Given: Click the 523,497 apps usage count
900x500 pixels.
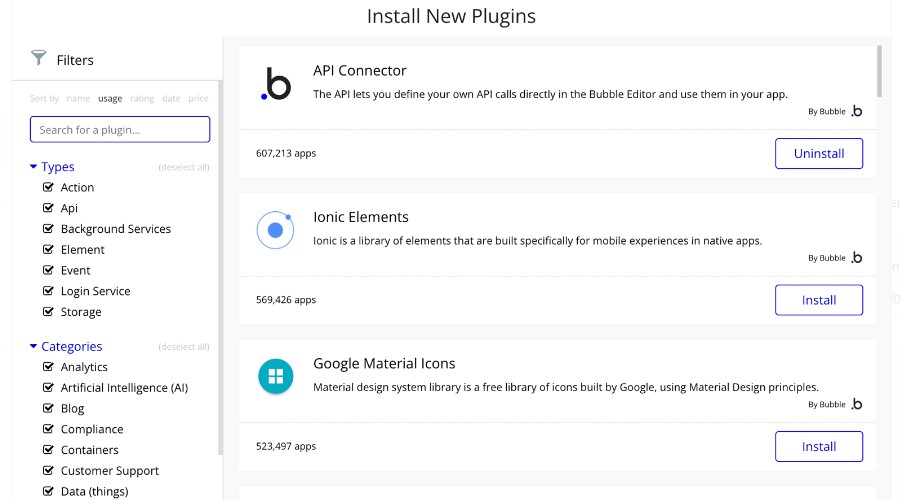Looking at the screenshot, I should 286,446.
